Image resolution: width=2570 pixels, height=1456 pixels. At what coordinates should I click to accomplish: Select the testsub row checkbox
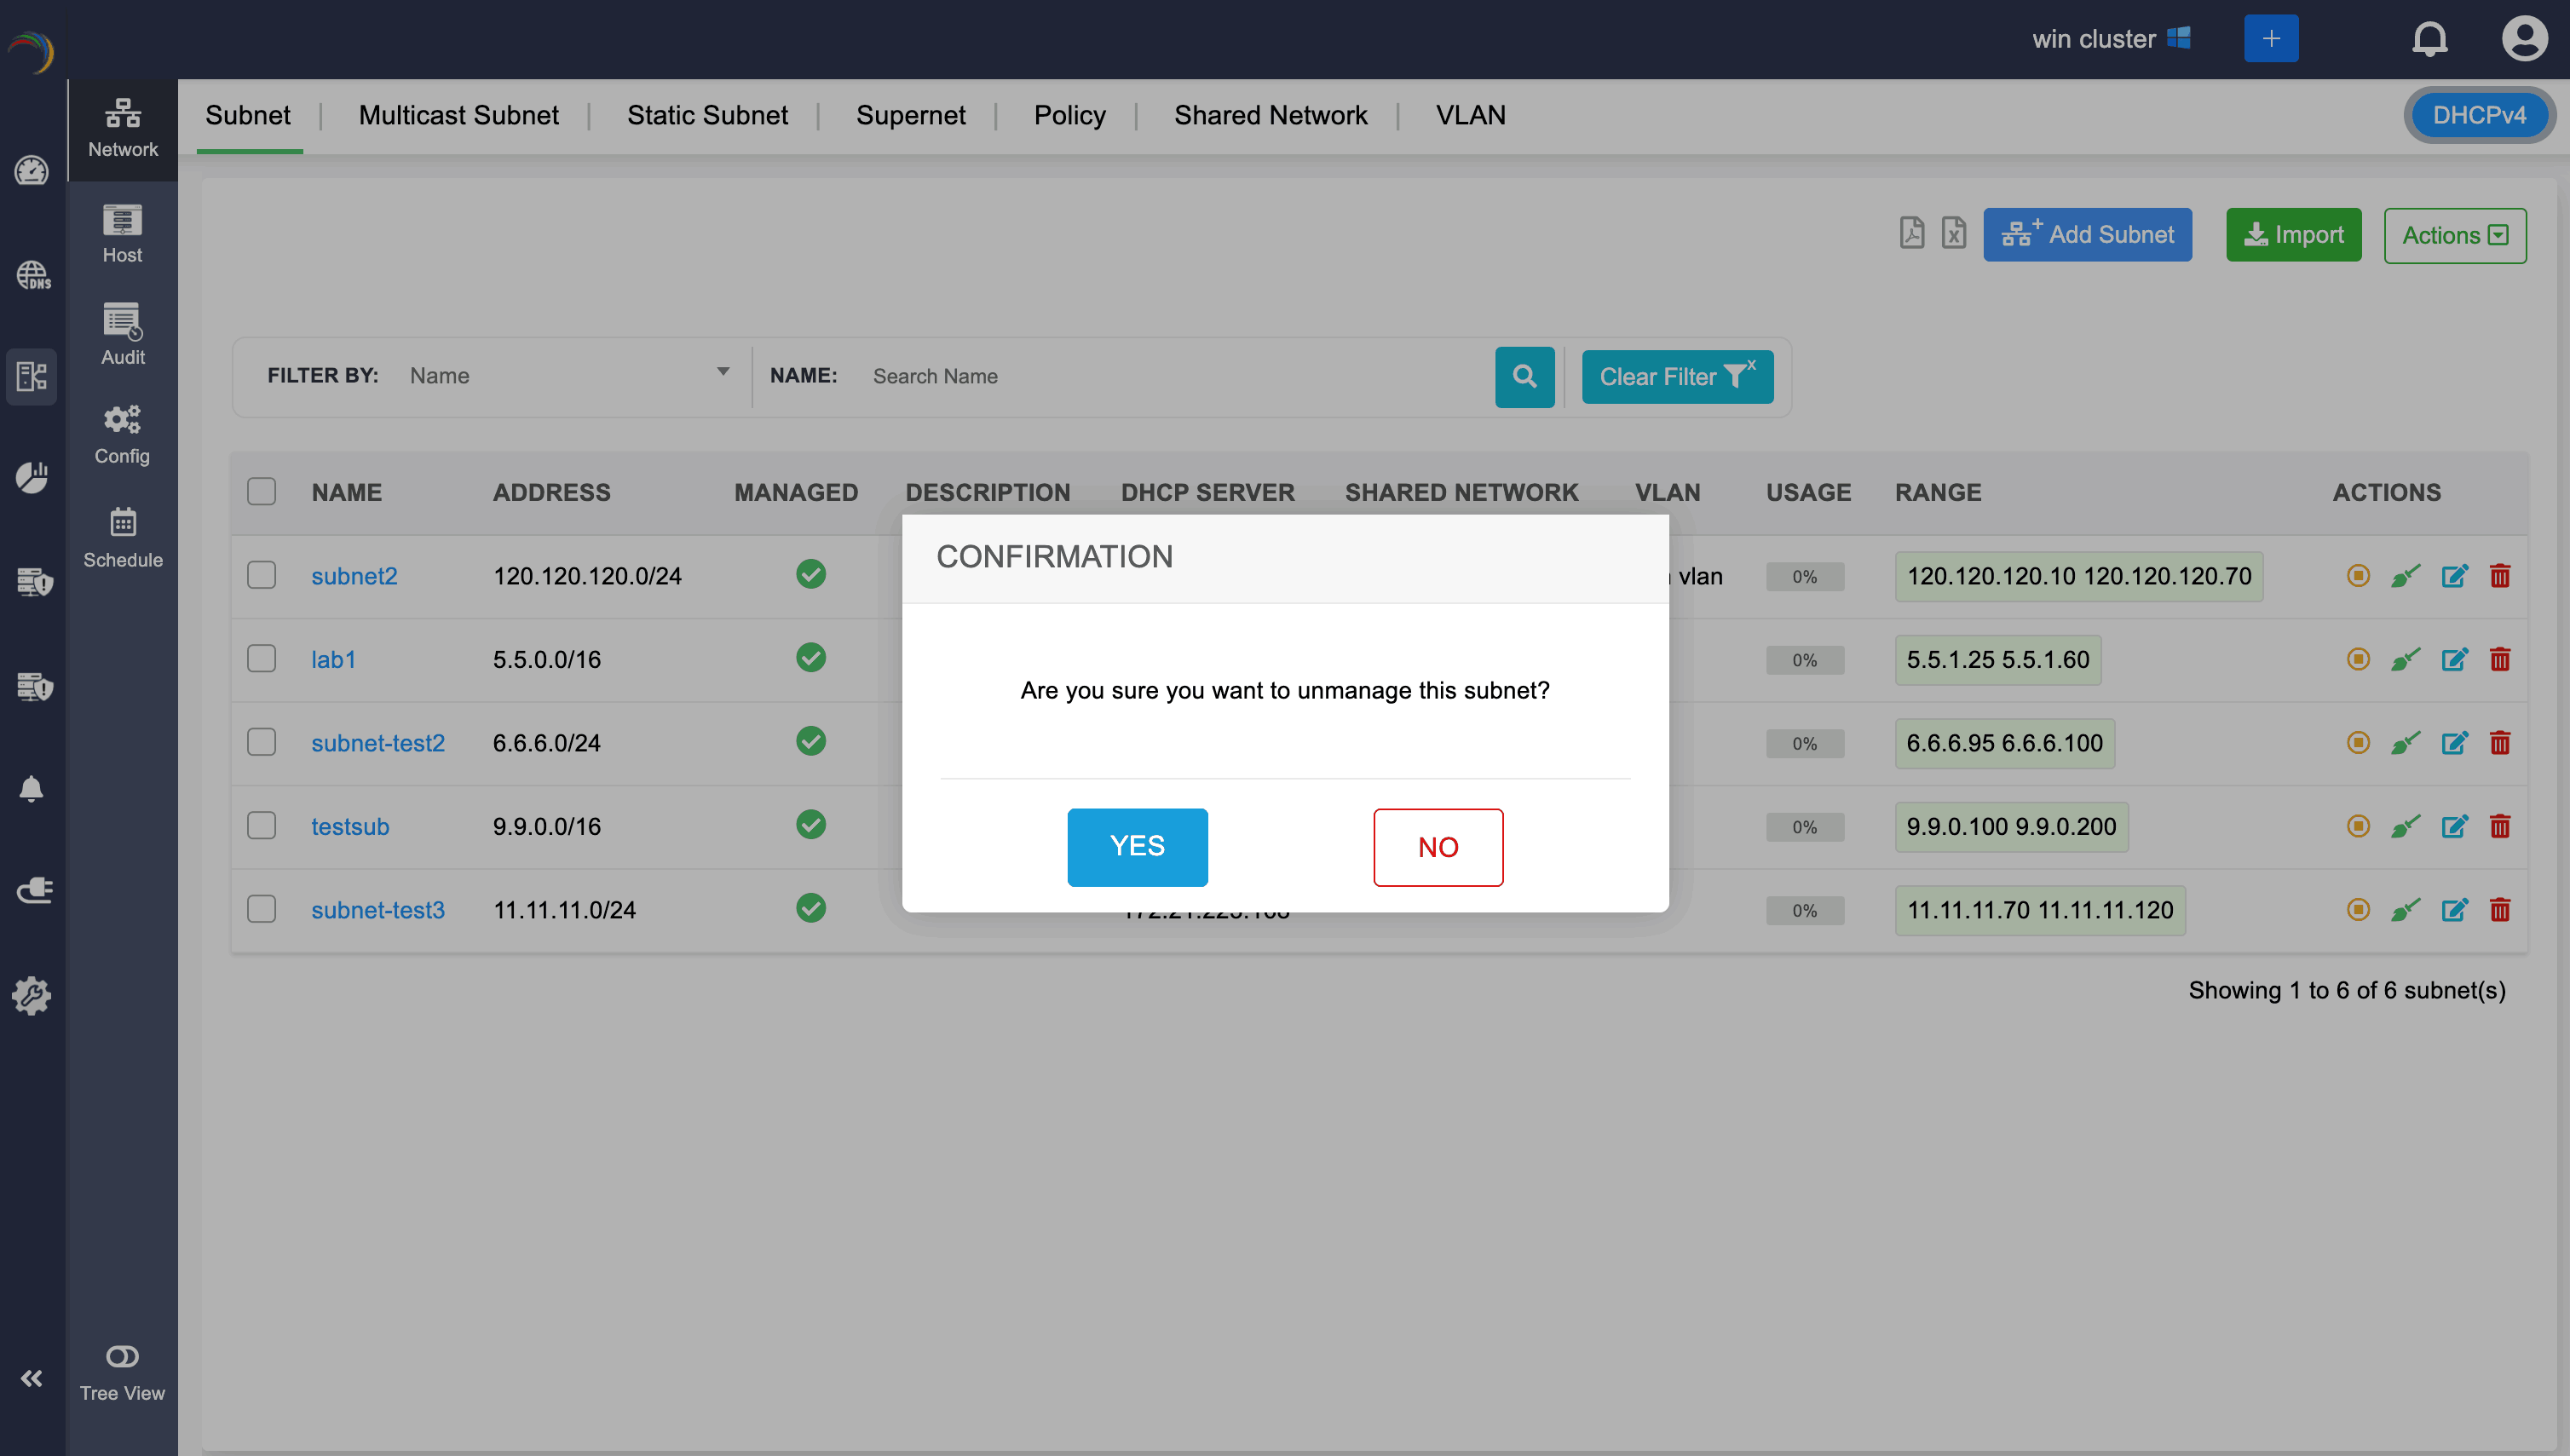pyautogui.click(x=261, y=826)
